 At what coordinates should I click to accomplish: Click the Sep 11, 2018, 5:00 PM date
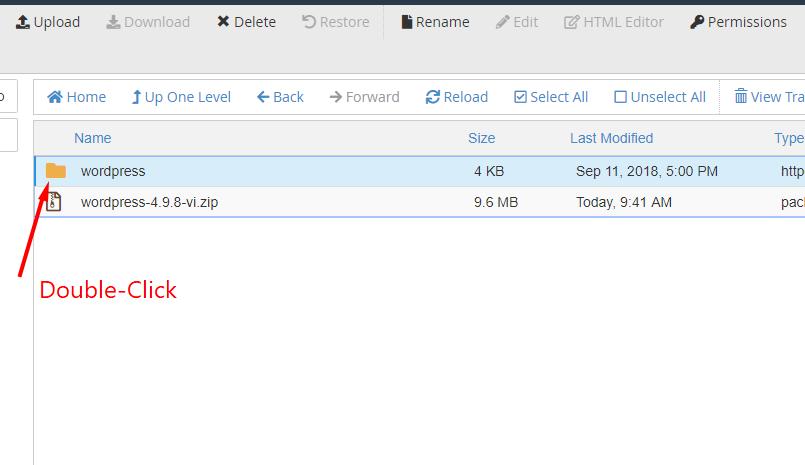coord(647,171)
